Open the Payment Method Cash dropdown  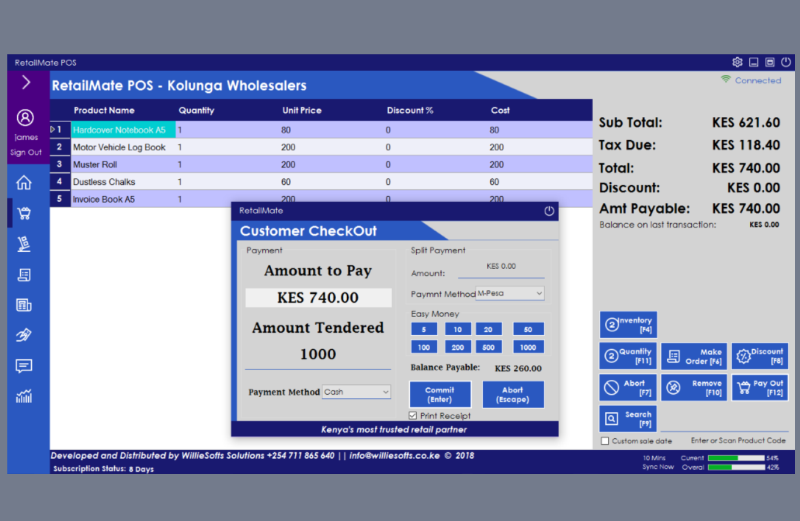(x=356, y=392)
